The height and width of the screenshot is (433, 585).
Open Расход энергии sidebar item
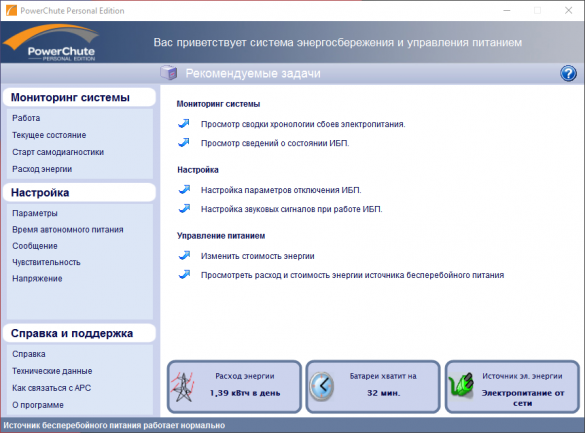pyautogui.click(x=42, y=169)
